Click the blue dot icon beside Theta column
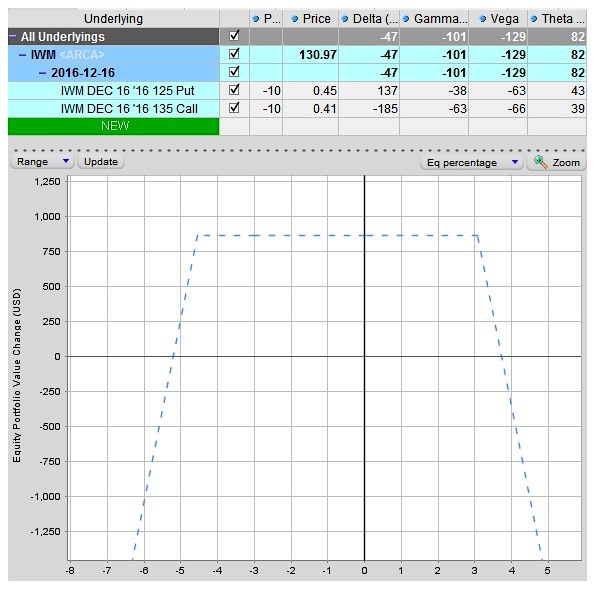Screen dimensions: 597x590 534,19
